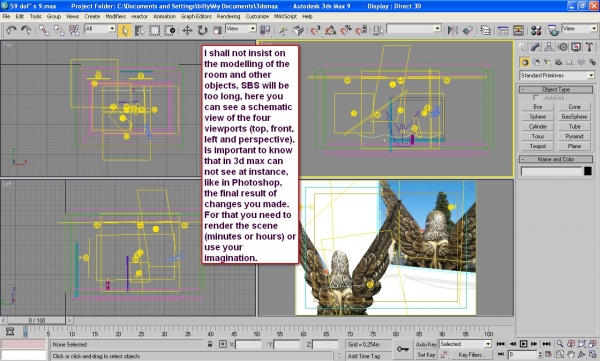Image resolution: width=600 pixels, height=361 pixels.
Task: Open the Layer Manager icon
Action: [485, 30]
